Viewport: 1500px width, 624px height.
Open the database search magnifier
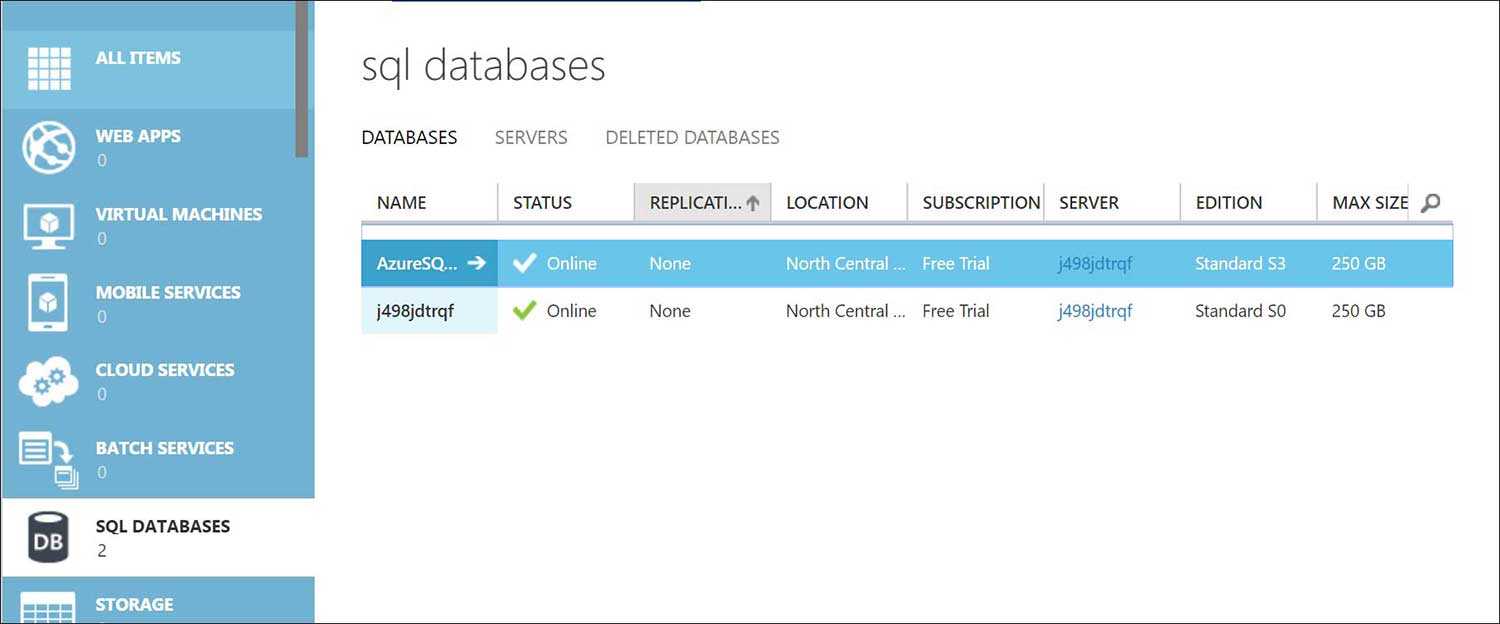(1430, 202)
